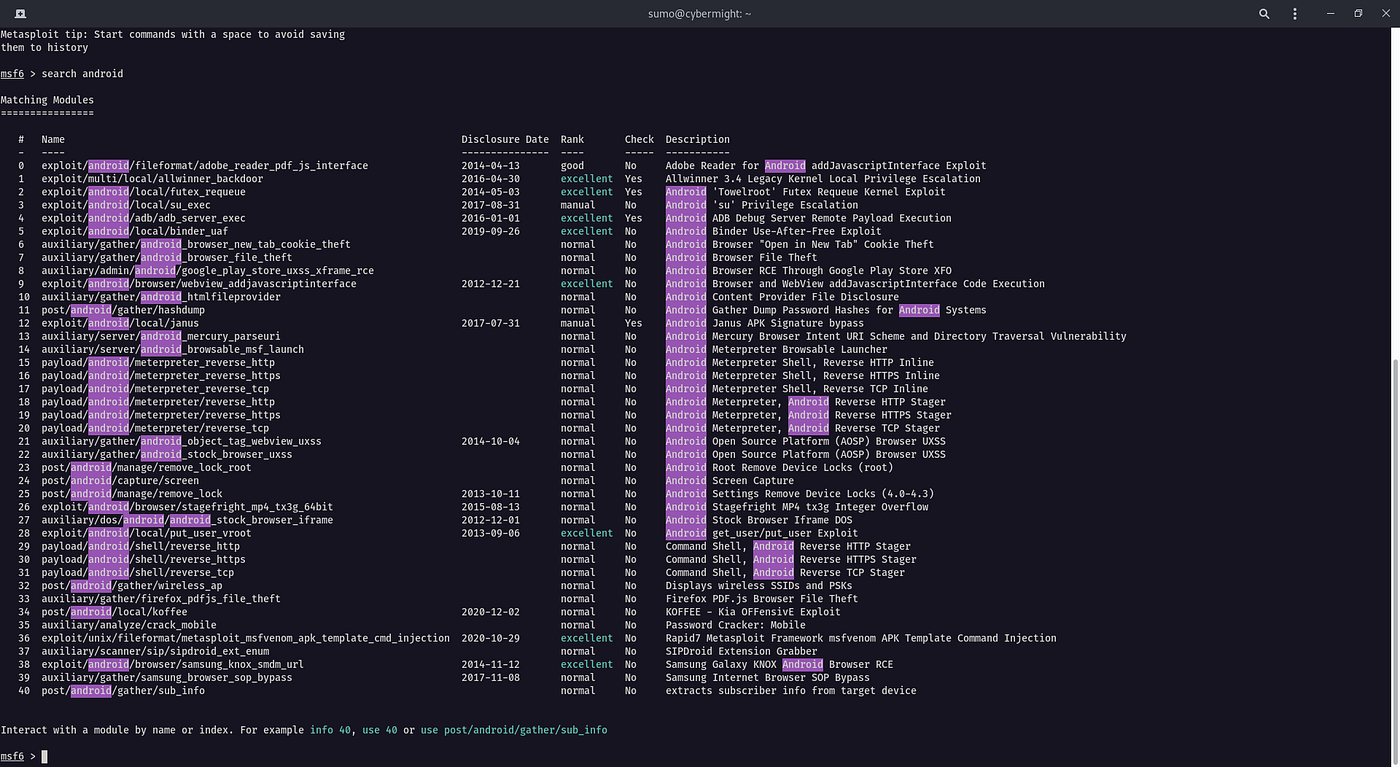The width and height of the screenshot is (1400, 767).
Task: Select payload/android/meterpreter/reverse_http stager
Action: click(x=158, y=402)
